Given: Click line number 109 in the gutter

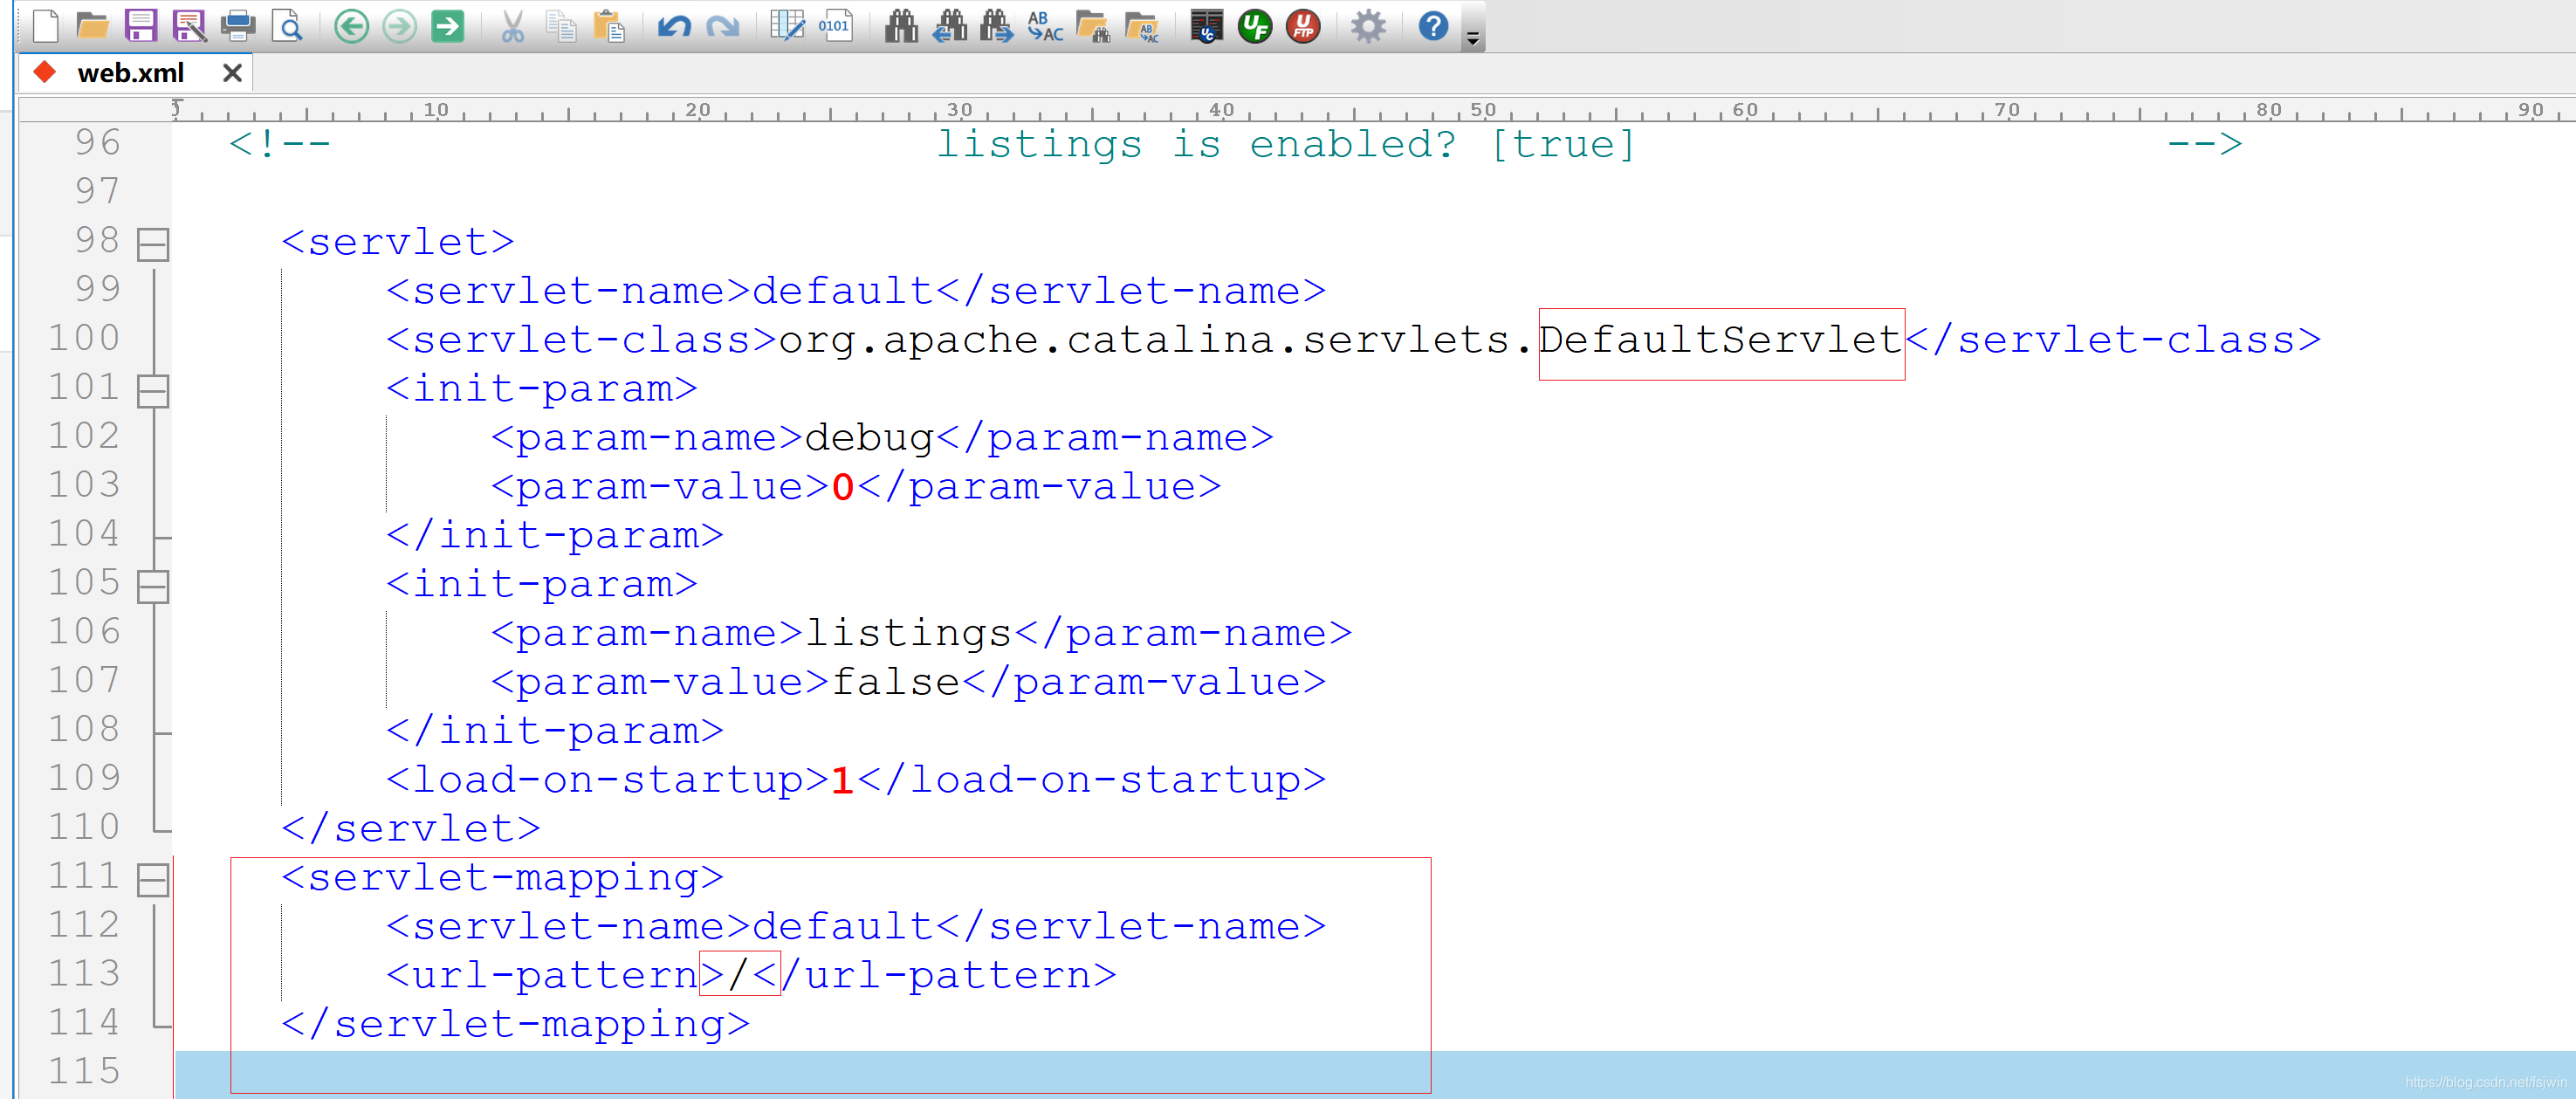Looking at the screenshot, I should click(x=84, y=778).
